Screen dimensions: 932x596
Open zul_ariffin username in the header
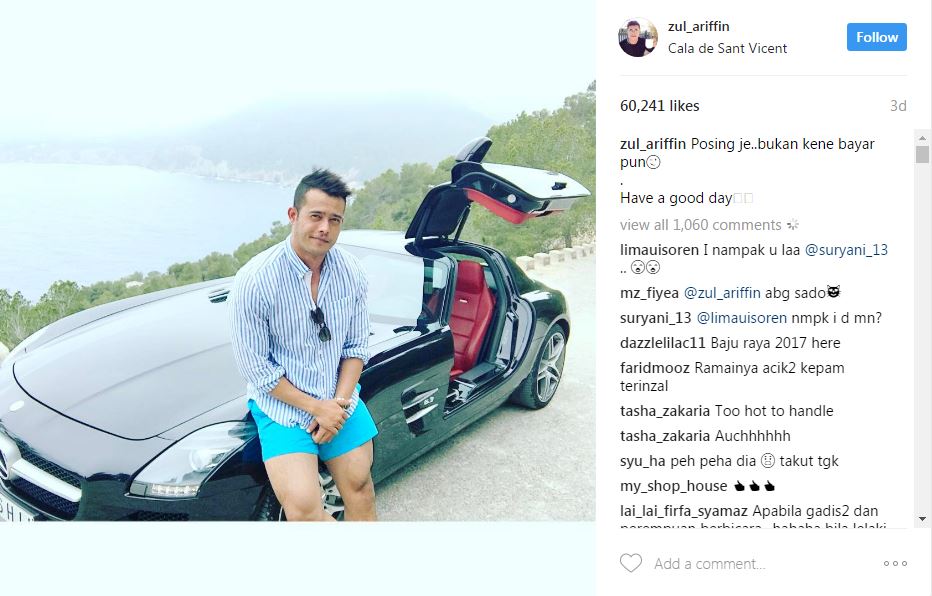click(x=698, y=26)
